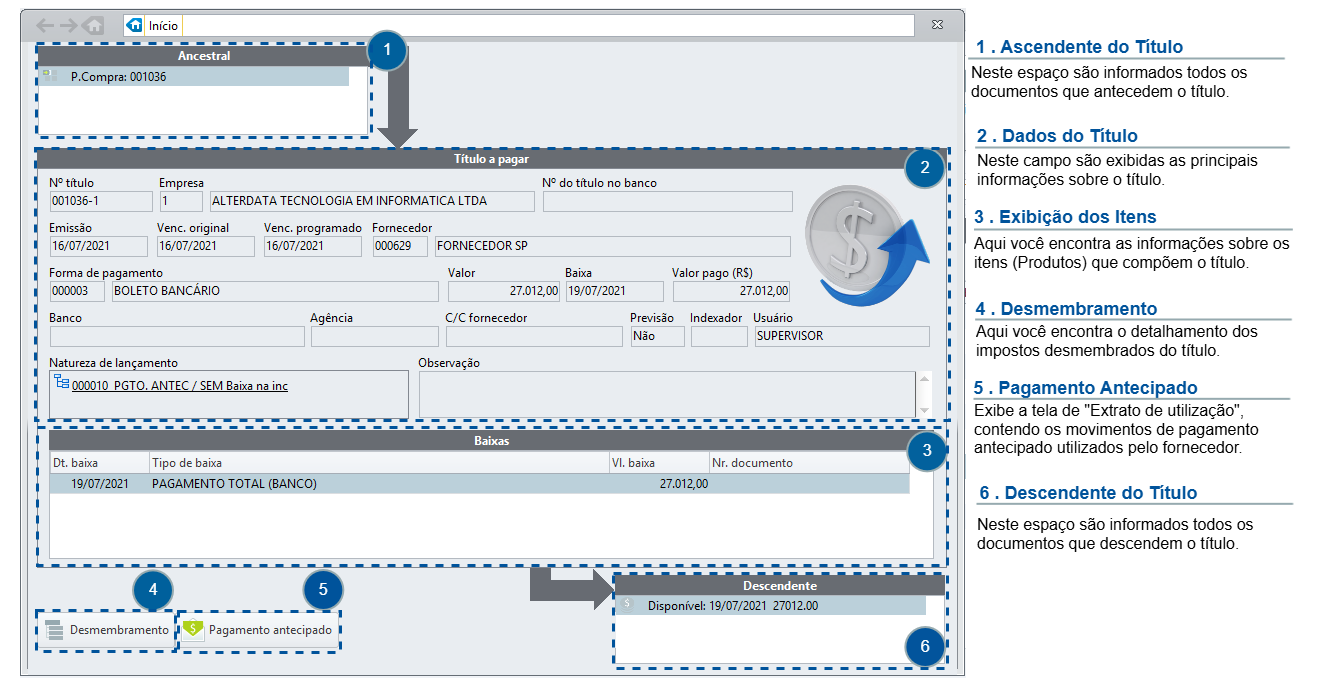Screen dimensions: 1328x698
Task: Click the Nº do título no banco field
Action: click(668, 201)
